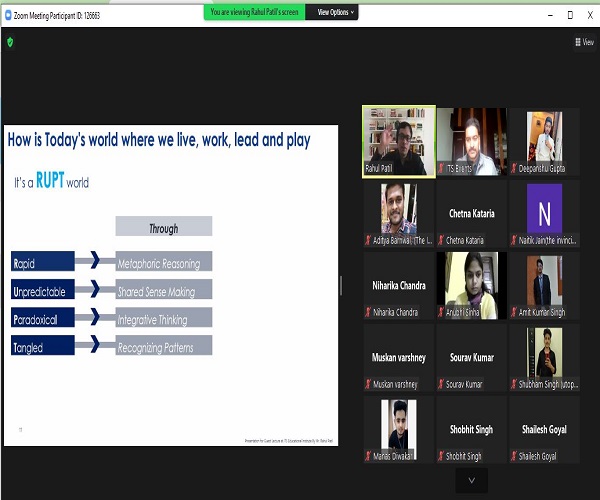This screenshot has height=500, width=600.
Task: Click muted mic icon for Muskan varshney
Action: tap(368, 384)
